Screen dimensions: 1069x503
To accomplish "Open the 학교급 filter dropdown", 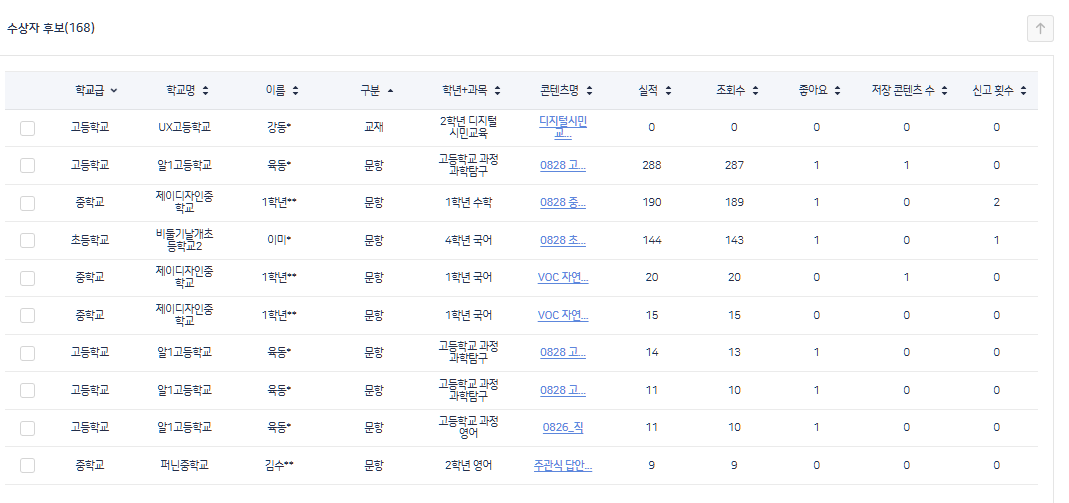I will (113, 91).
